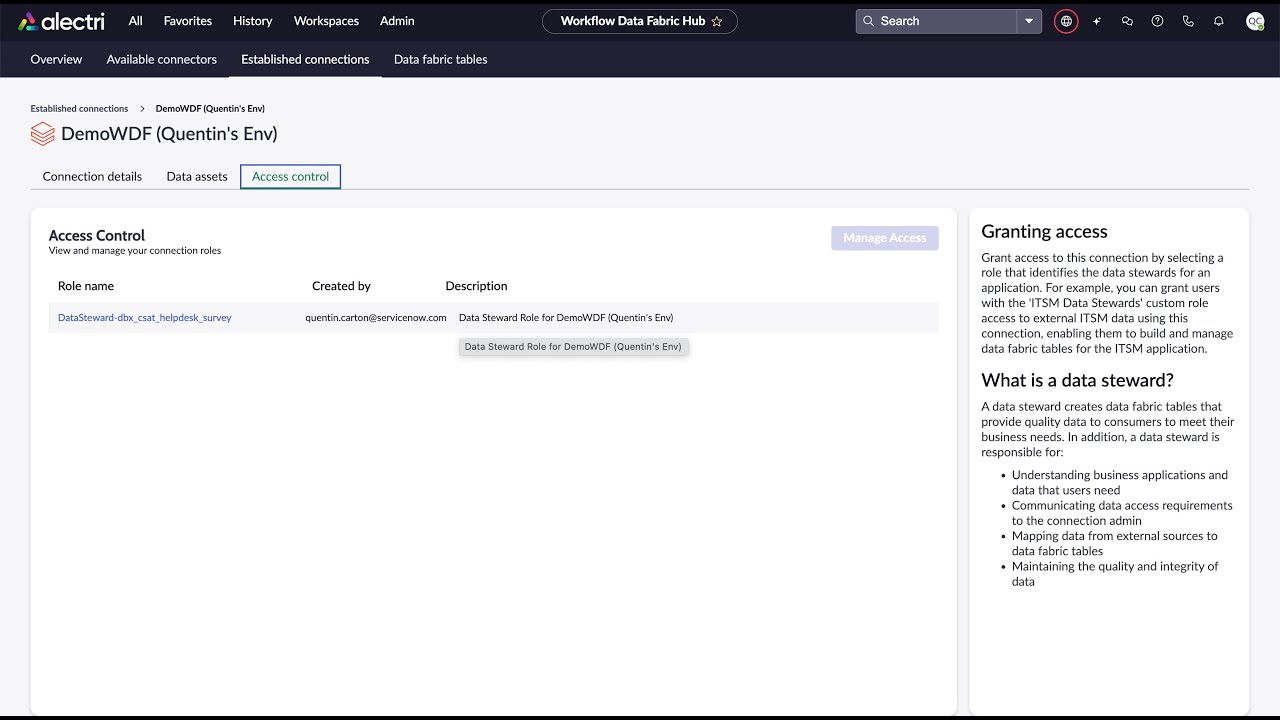The width and height of the screenshot is (1280, 720).
Task: Open the globe scope selector icon
Action: [x=1067, y=21]
